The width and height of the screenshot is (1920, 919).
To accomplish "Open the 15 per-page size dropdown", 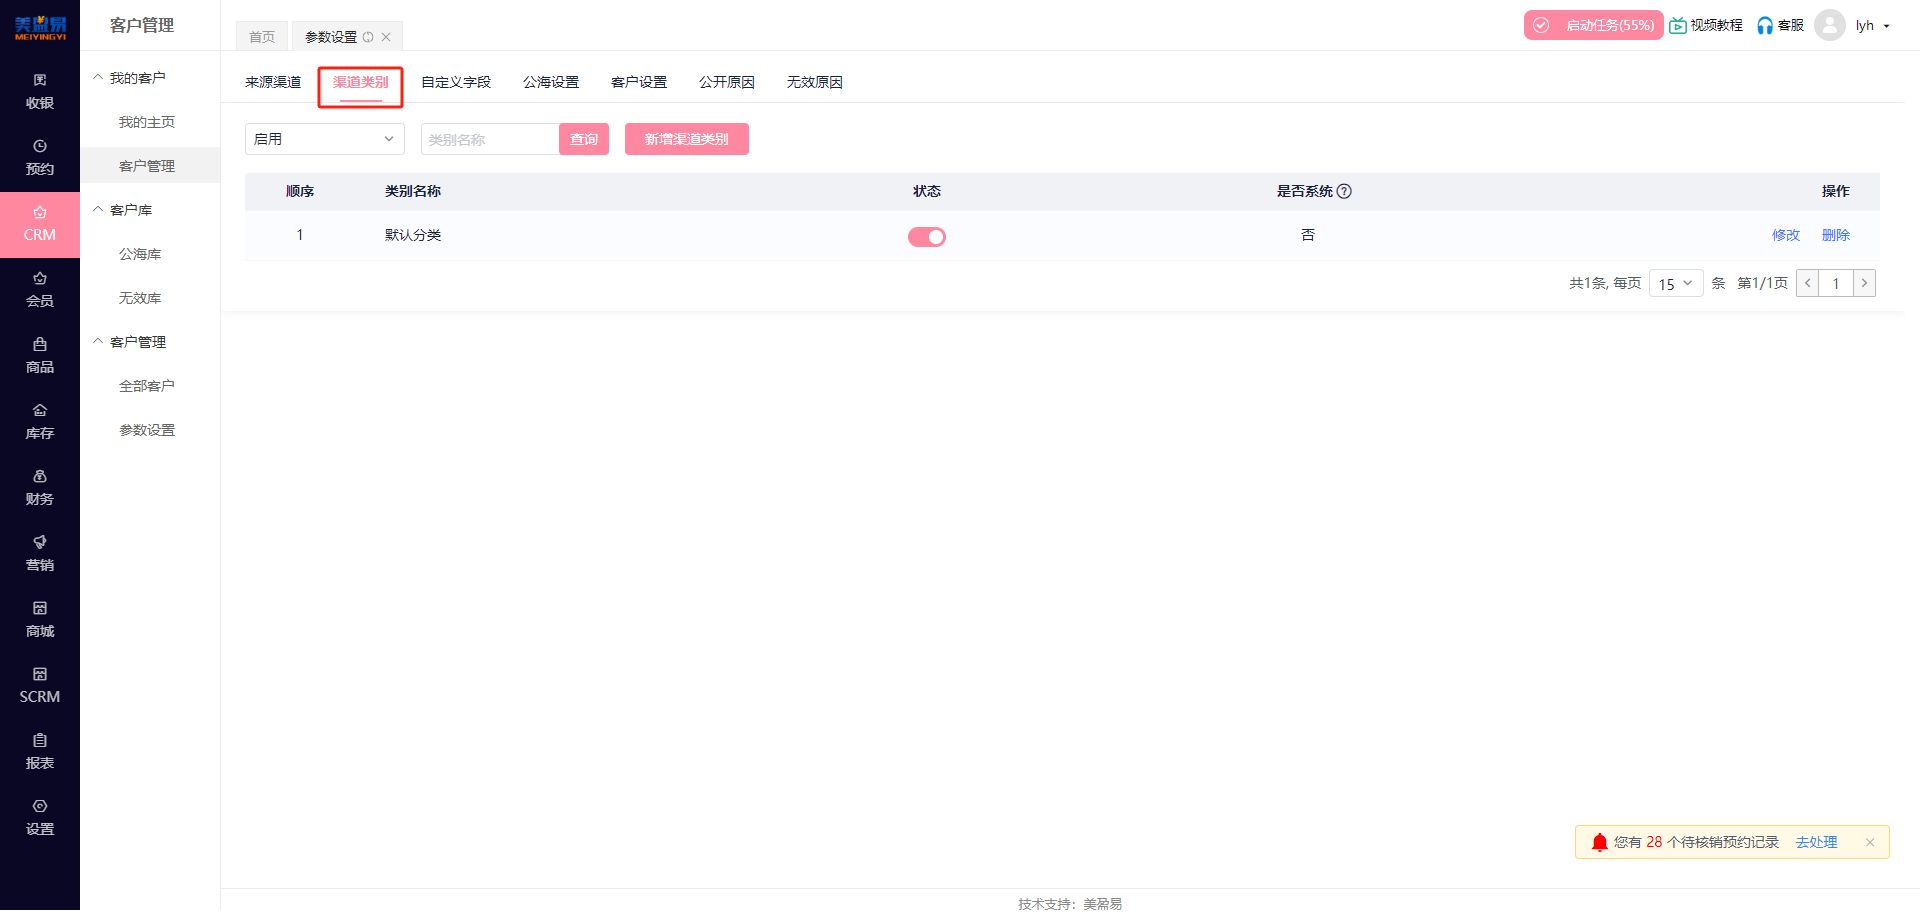I will click(1675, 284).
